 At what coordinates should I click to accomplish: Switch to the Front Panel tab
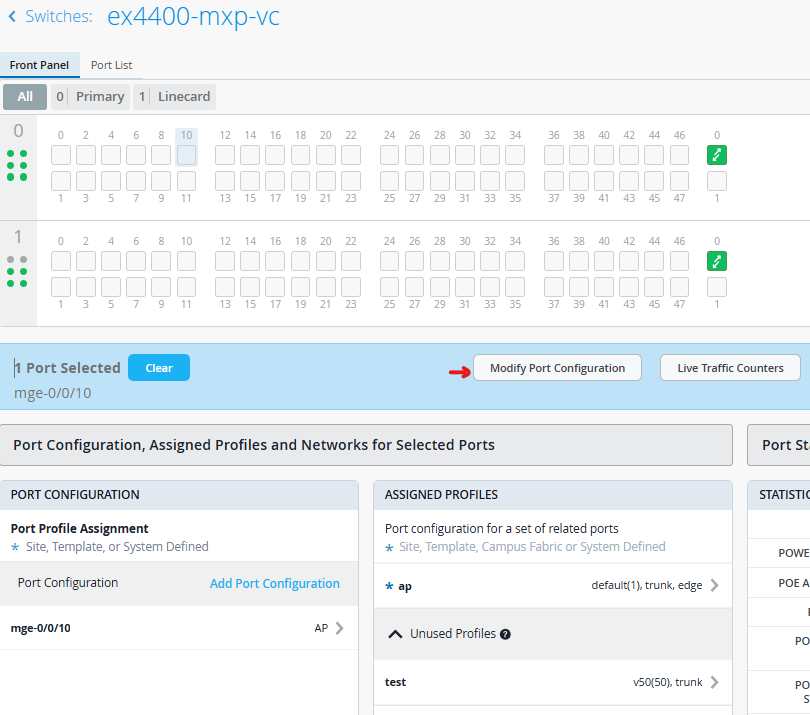coord(39,65)
